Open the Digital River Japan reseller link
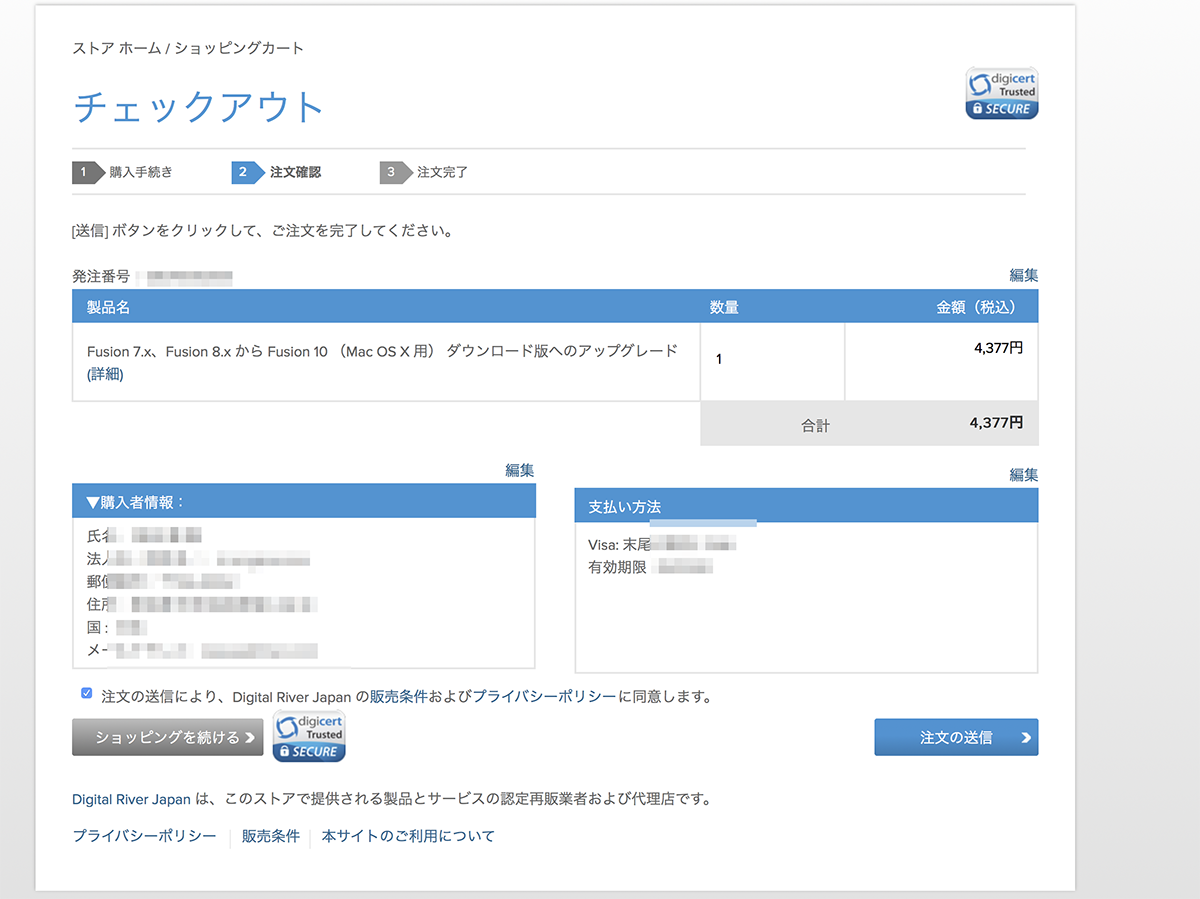Viewport: 1200px width, 899px height. [x=131, y=799]
